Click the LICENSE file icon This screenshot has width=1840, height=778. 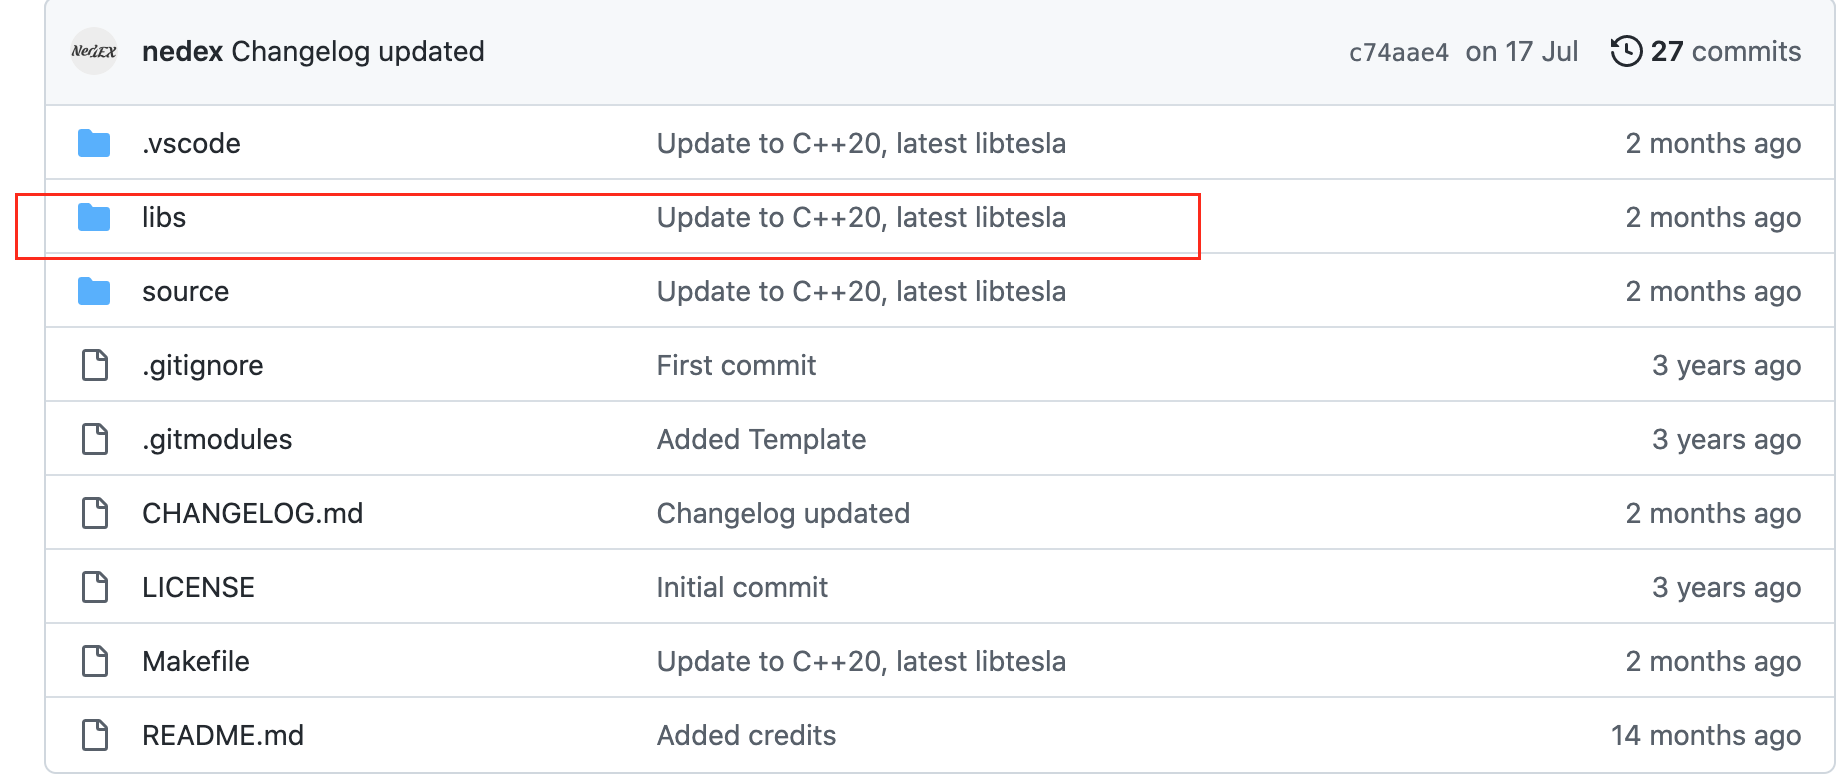point(95,587)
